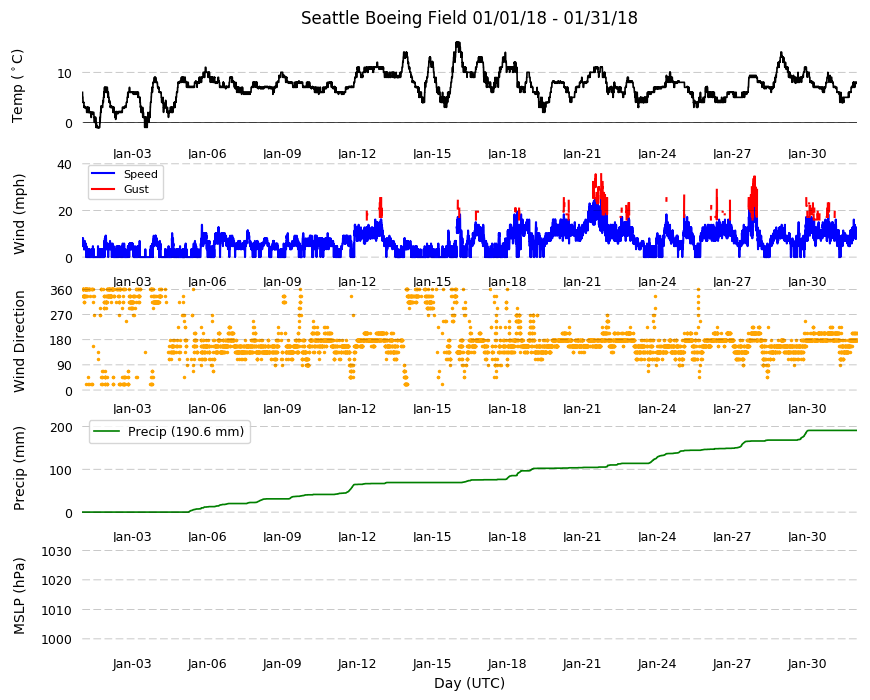The image size is (870, 700).
Task: Click the Temp (°C) axis label
Action: [18, 85]
